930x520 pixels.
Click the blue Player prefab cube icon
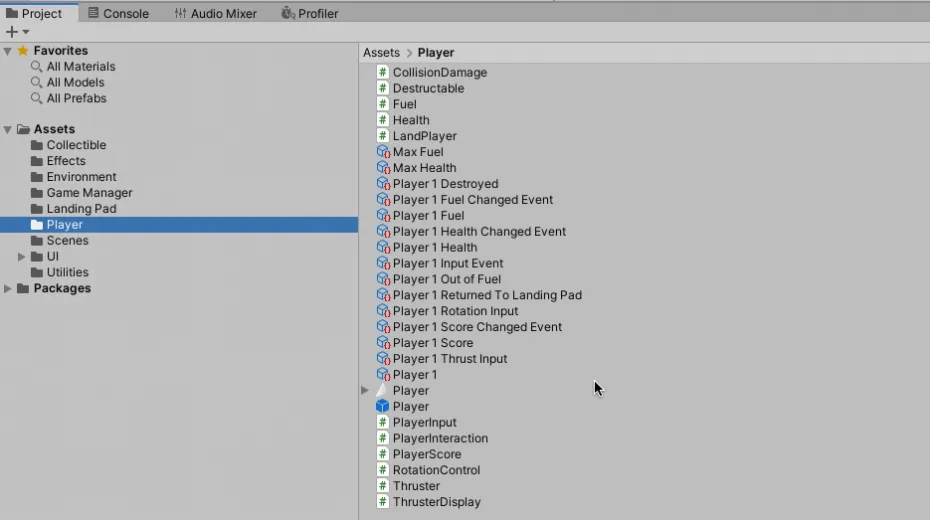click(x=382, y=407)
